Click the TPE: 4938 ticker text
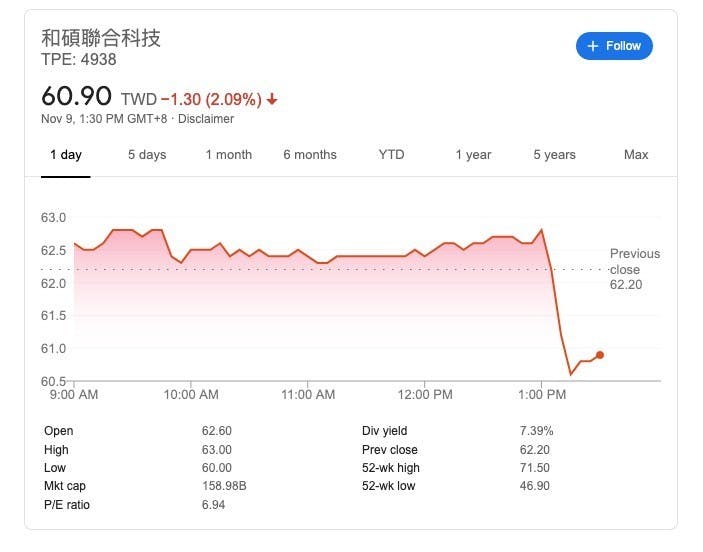Image resolution: width=703 pixels, height=552 pixels. pos(79,60)
